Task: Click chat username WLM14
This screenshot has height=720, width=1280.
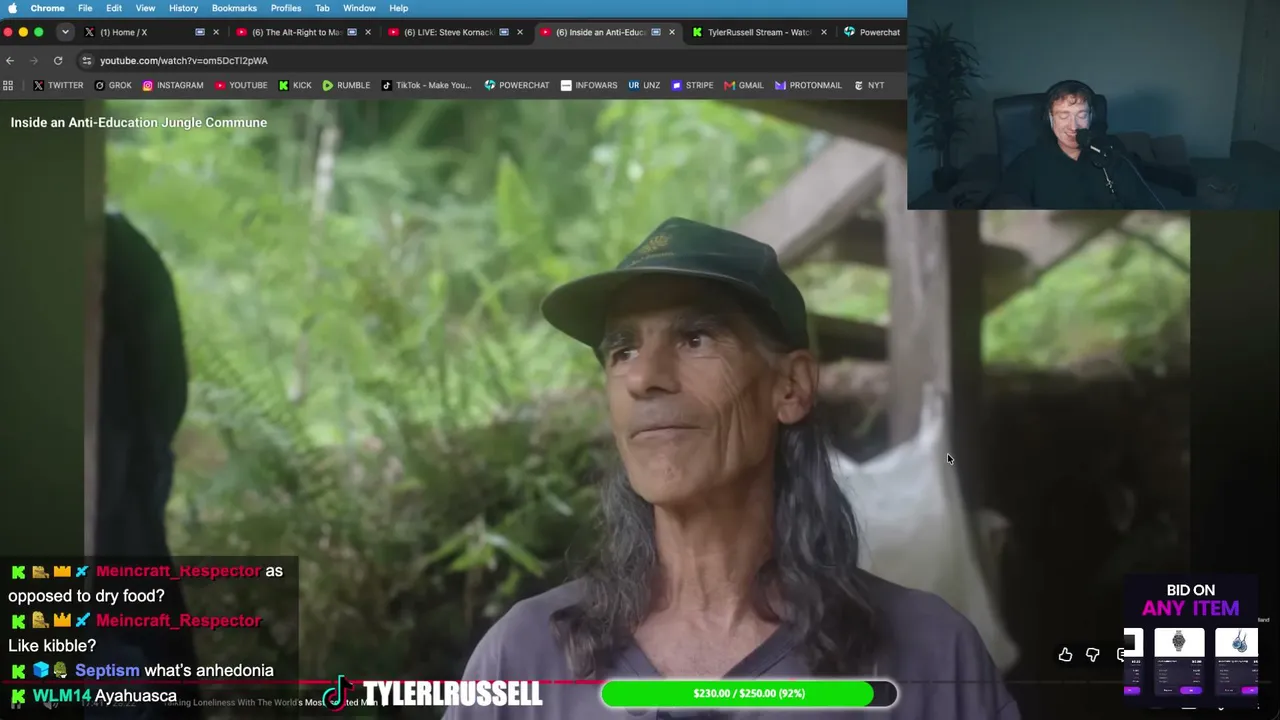Action: 62,696
